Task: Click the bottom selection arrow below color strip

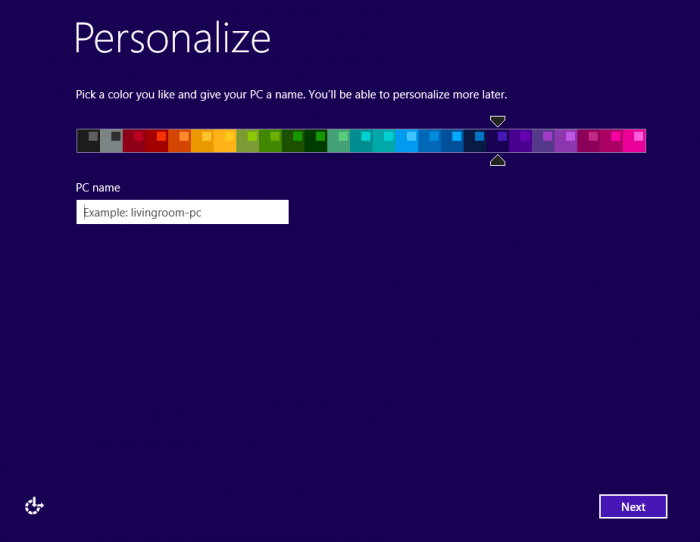Action: tap(497, 160)
